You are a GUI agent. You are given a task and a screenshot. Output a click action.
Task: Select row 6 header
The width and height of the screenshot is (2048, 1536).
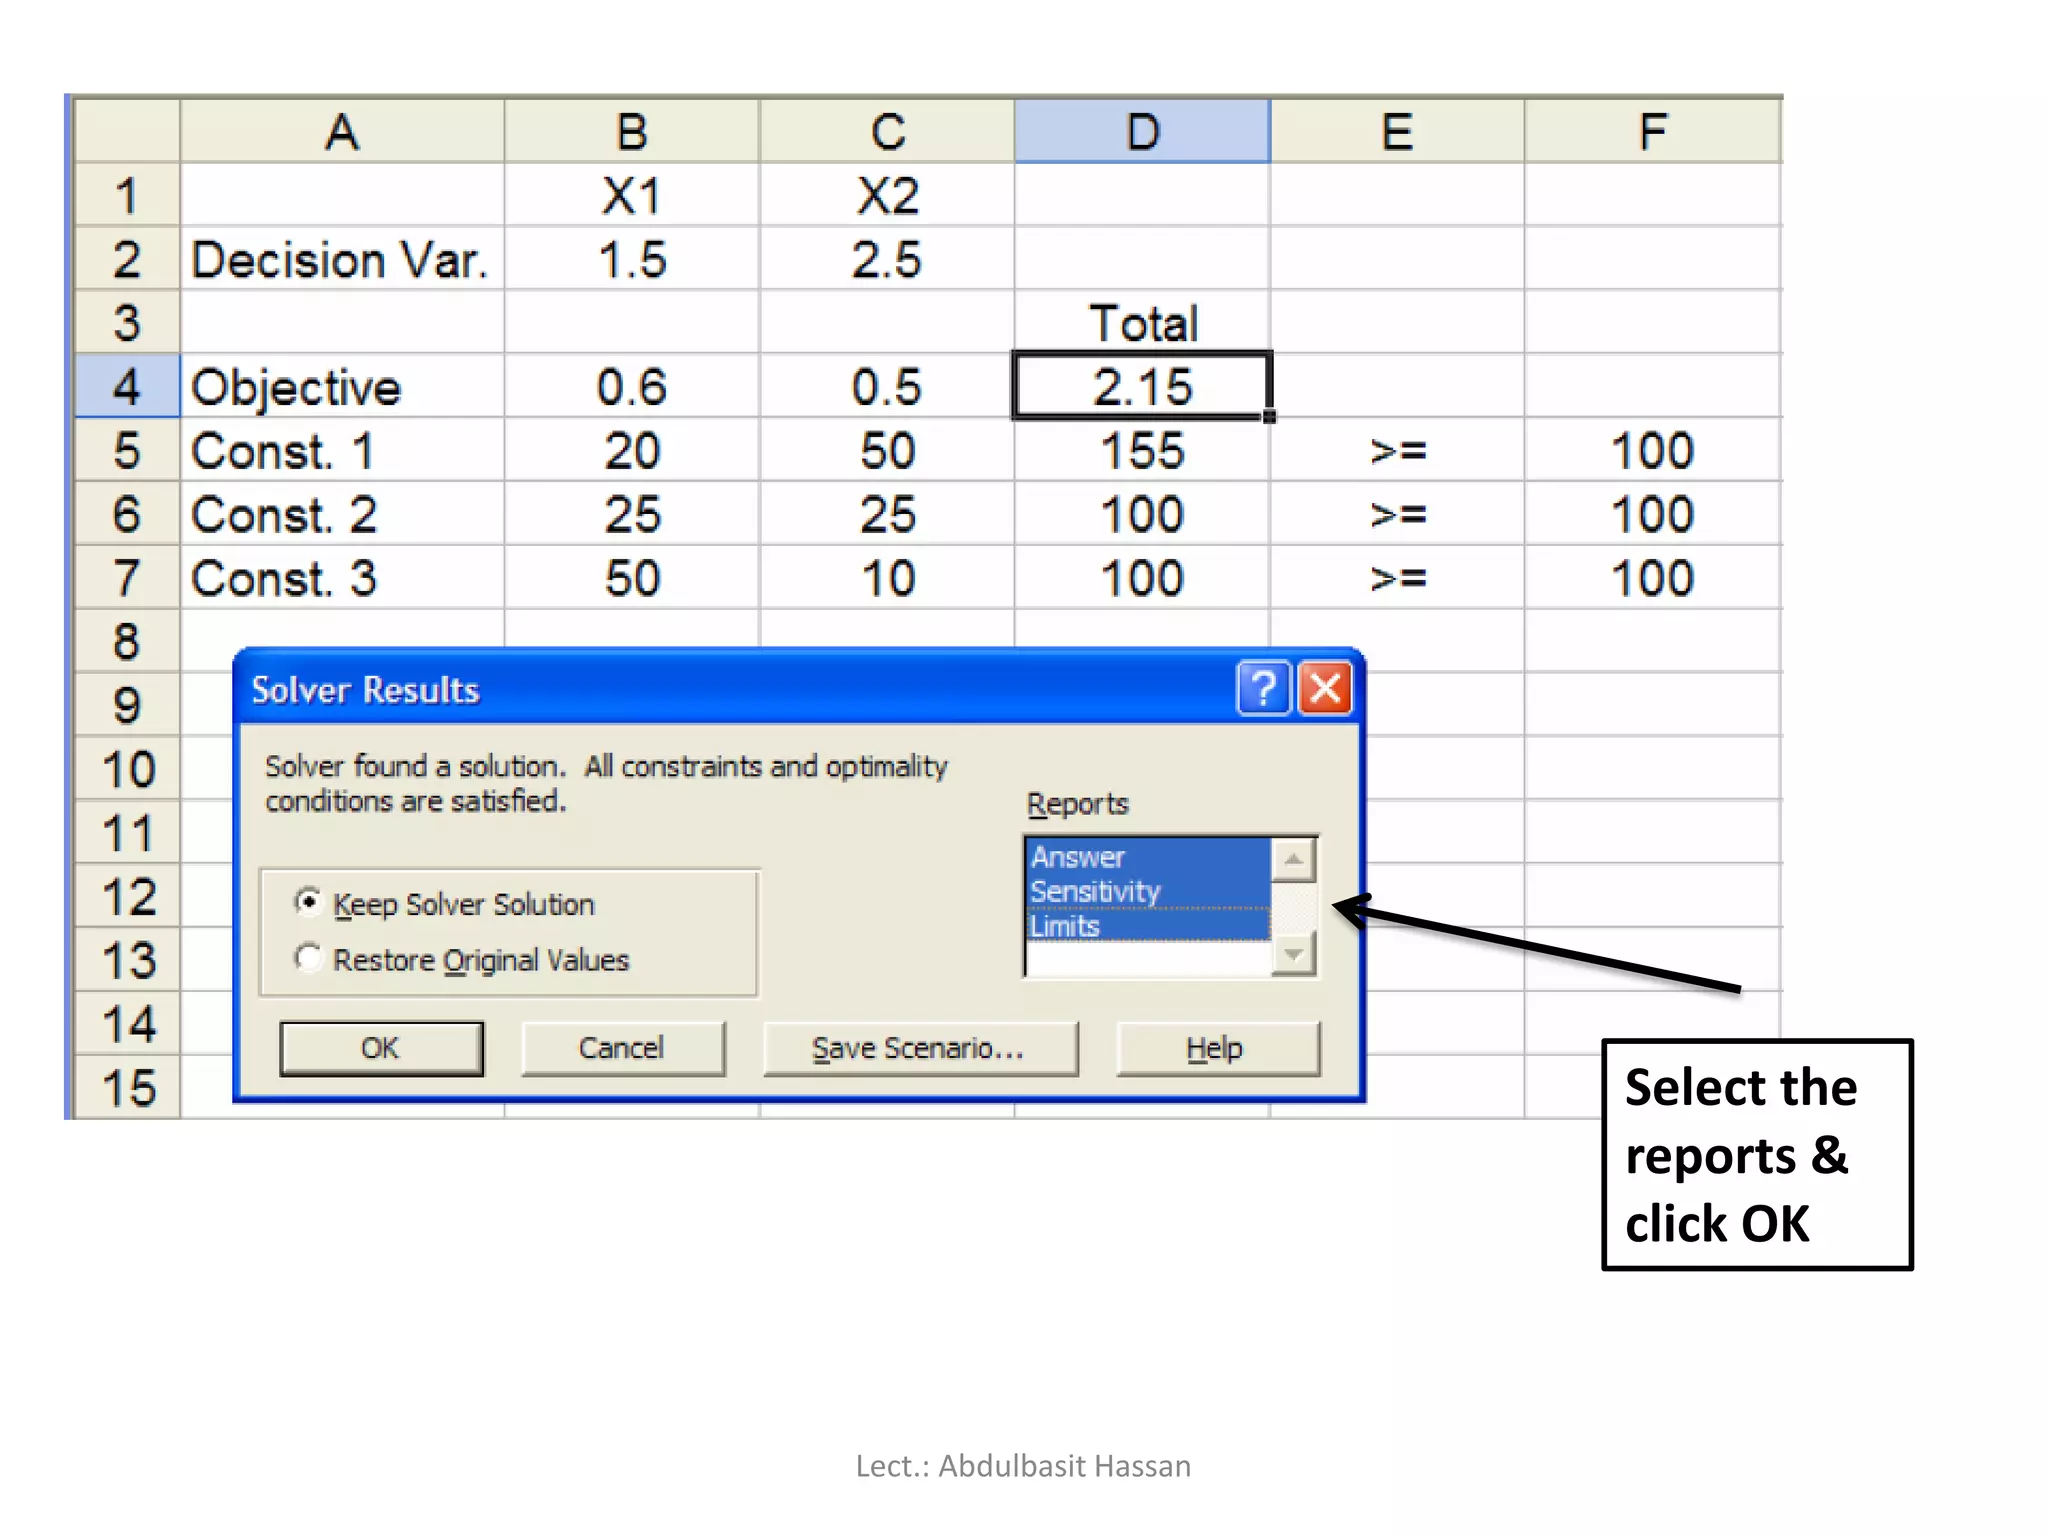(127, 514)
